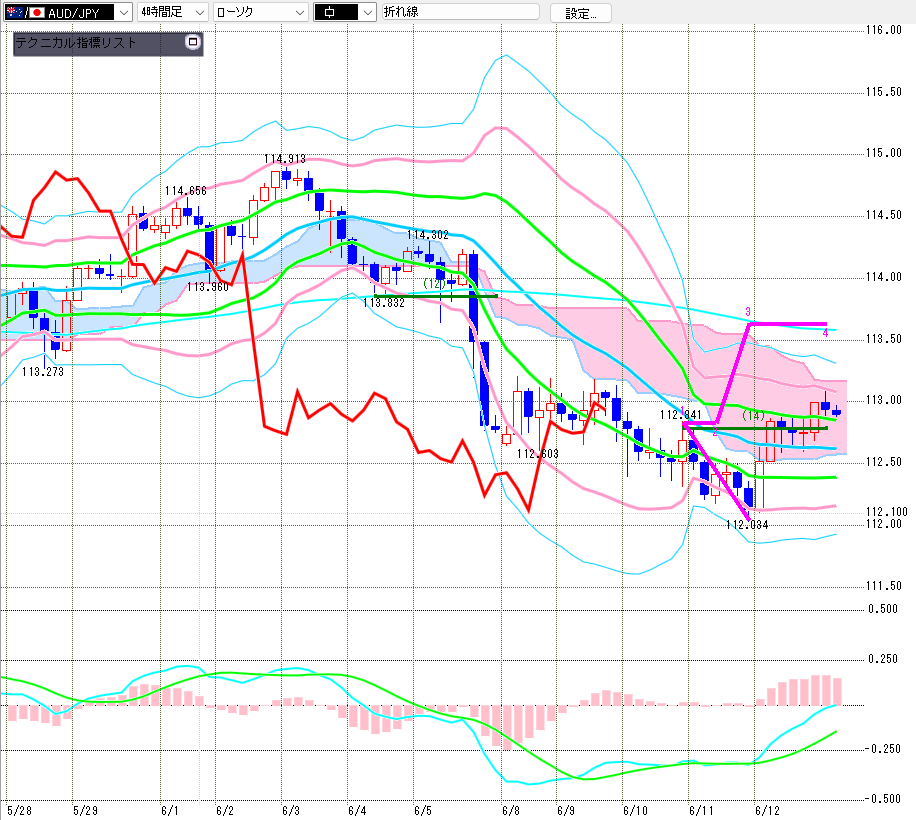This screenshot has width=916, height=820.
Task: Click the 5/28 date label
Action: [20, 811]
